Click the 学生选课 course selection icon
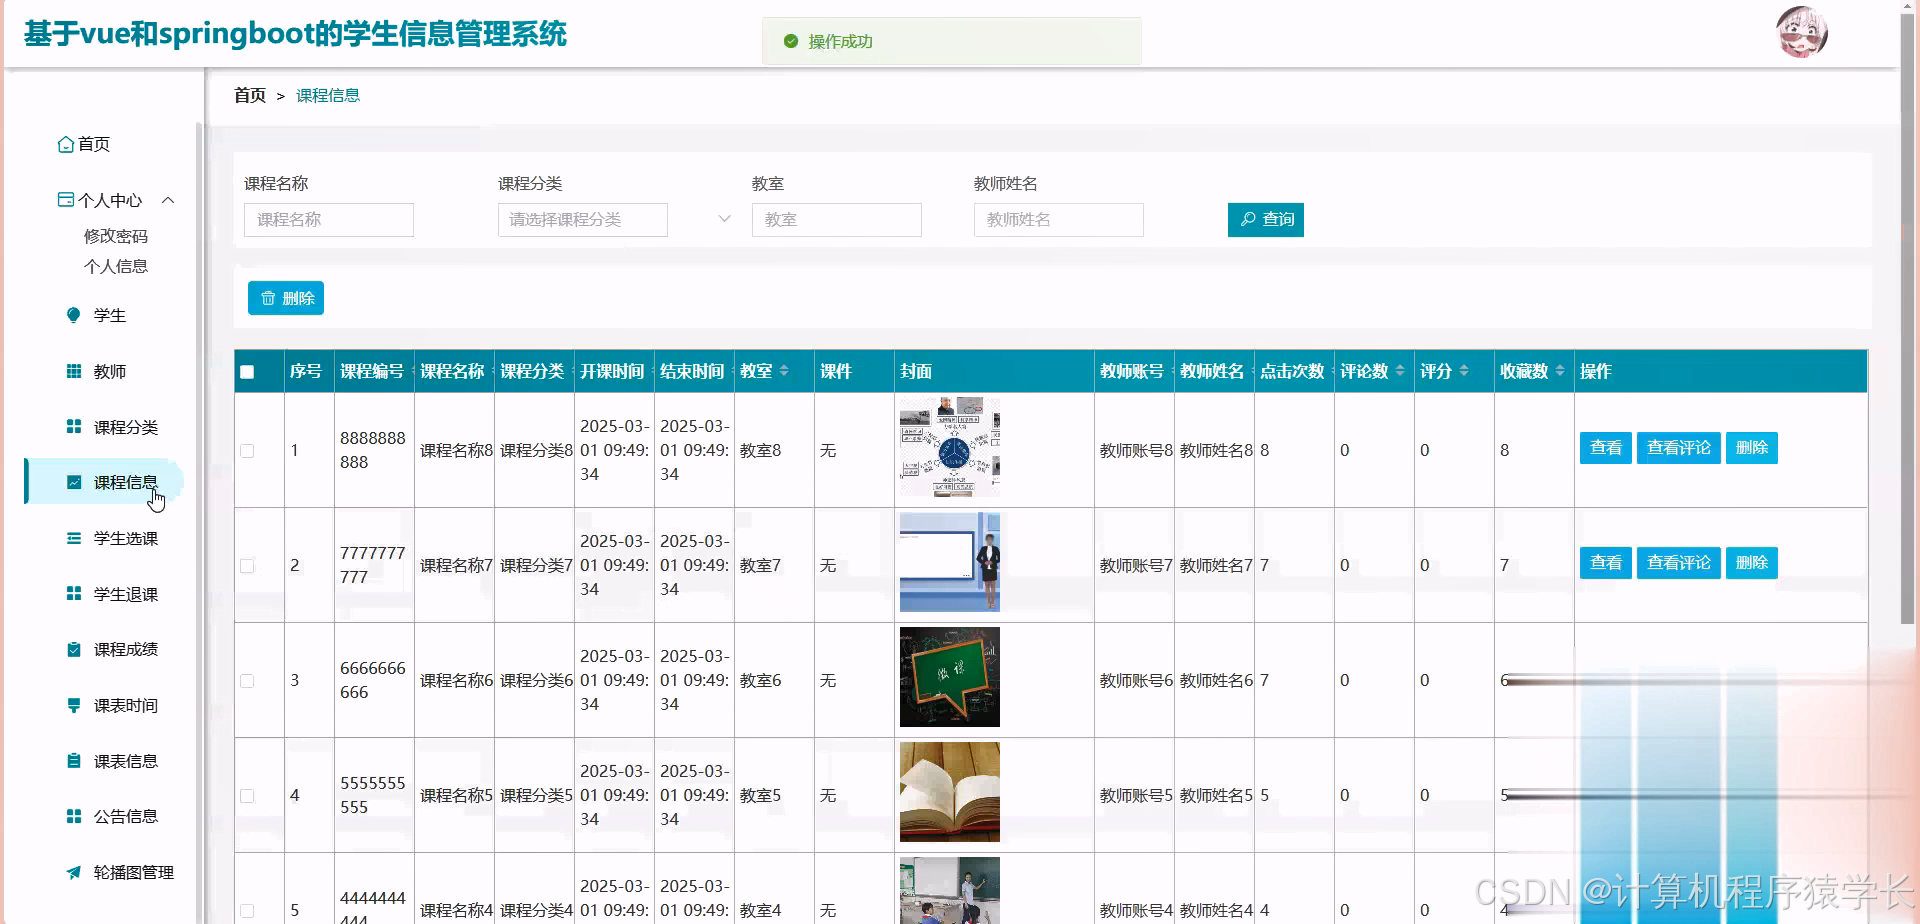 (73, 537)
